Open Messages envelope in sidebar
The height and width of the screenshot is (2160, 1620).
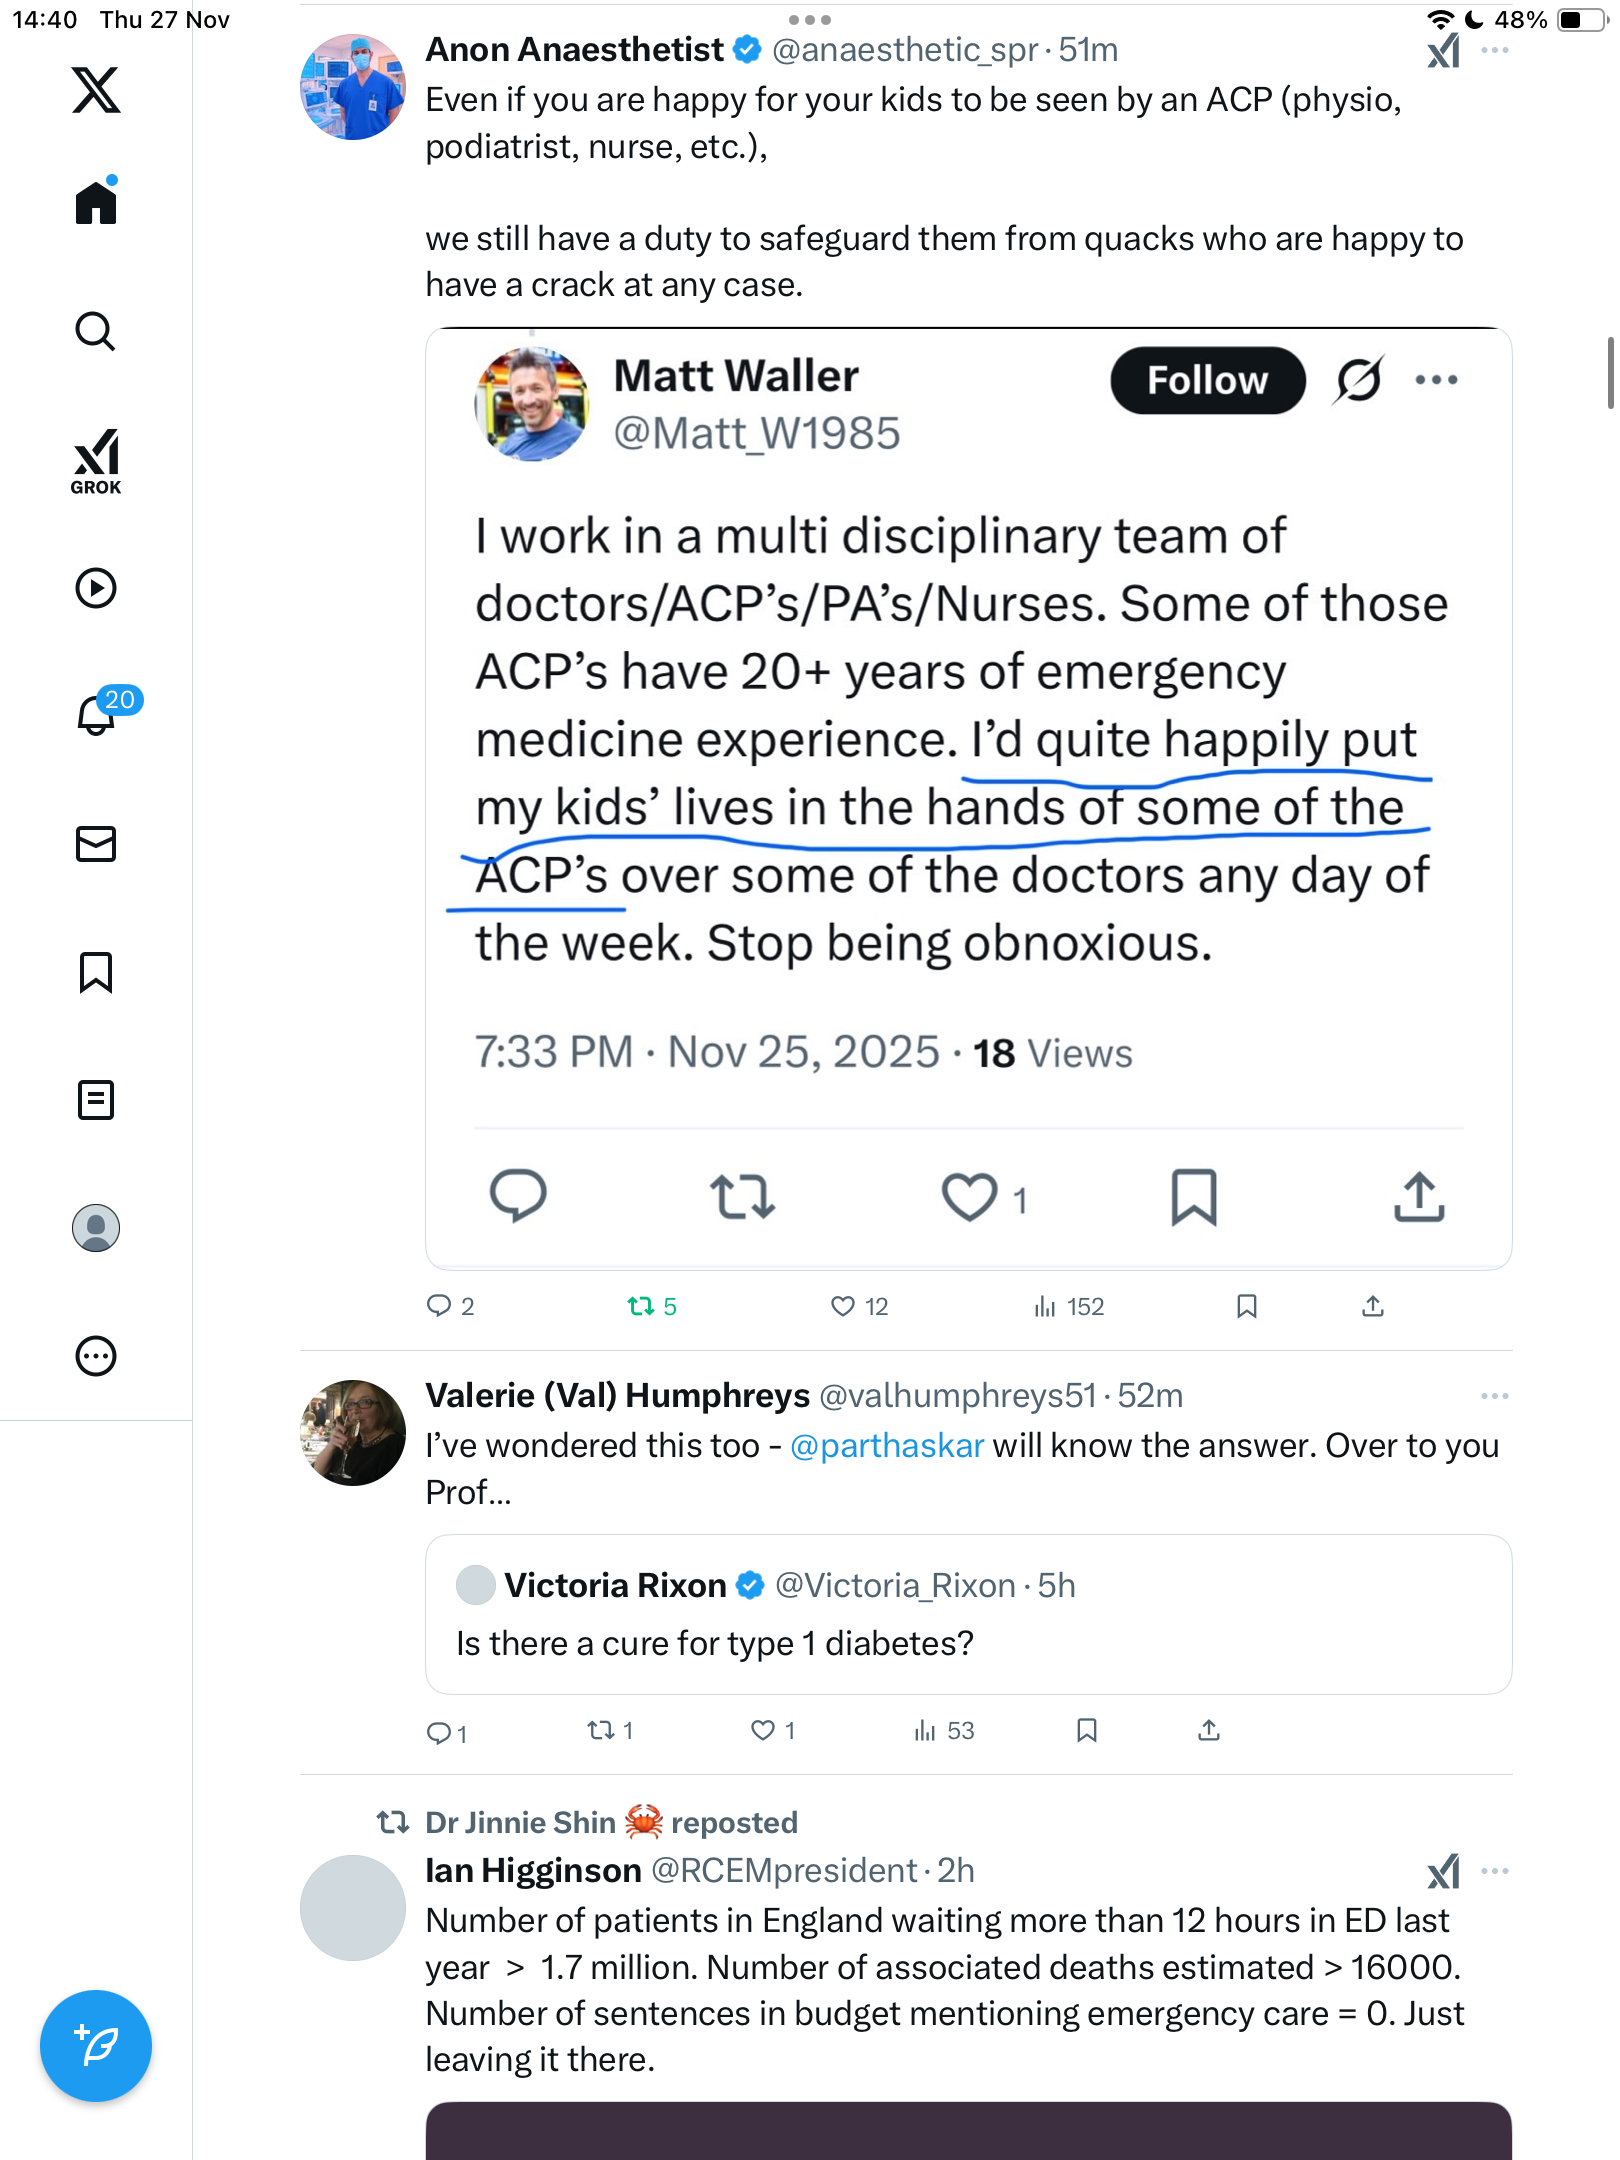96,844
